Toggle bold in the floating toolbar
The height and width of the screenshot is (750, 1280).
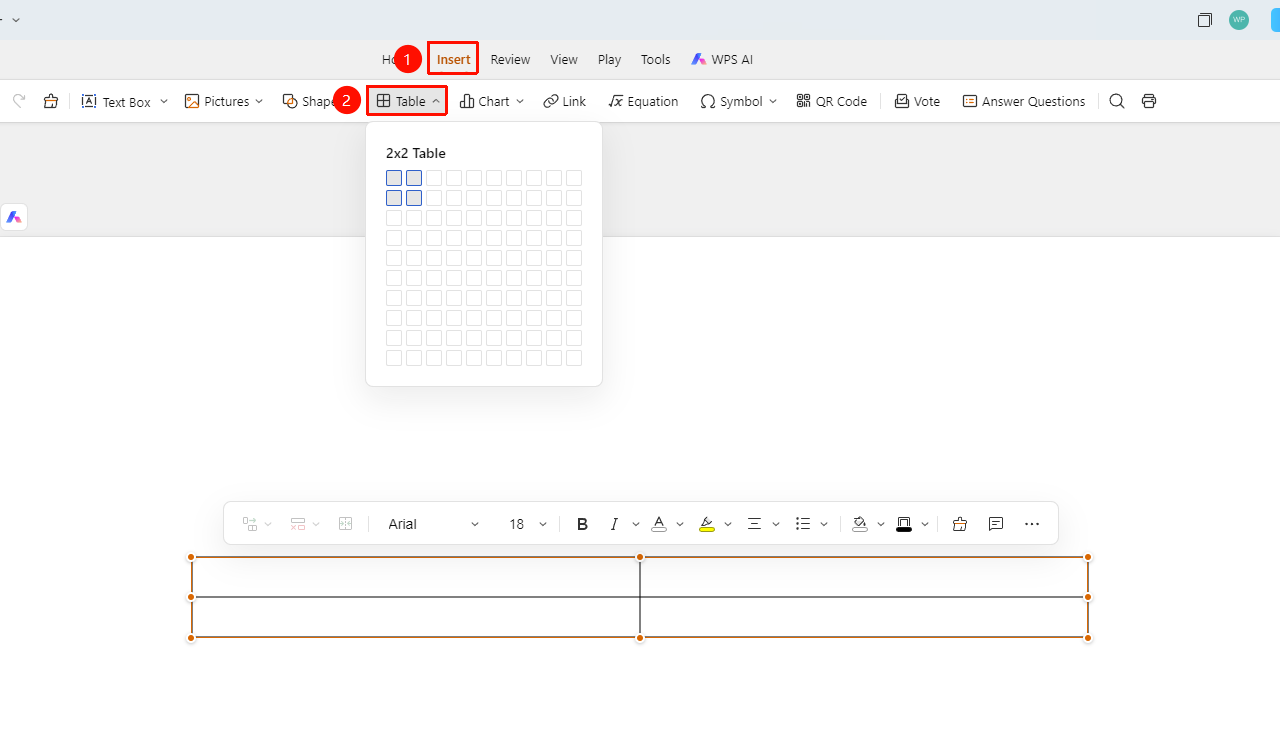[x=582, y=524]
